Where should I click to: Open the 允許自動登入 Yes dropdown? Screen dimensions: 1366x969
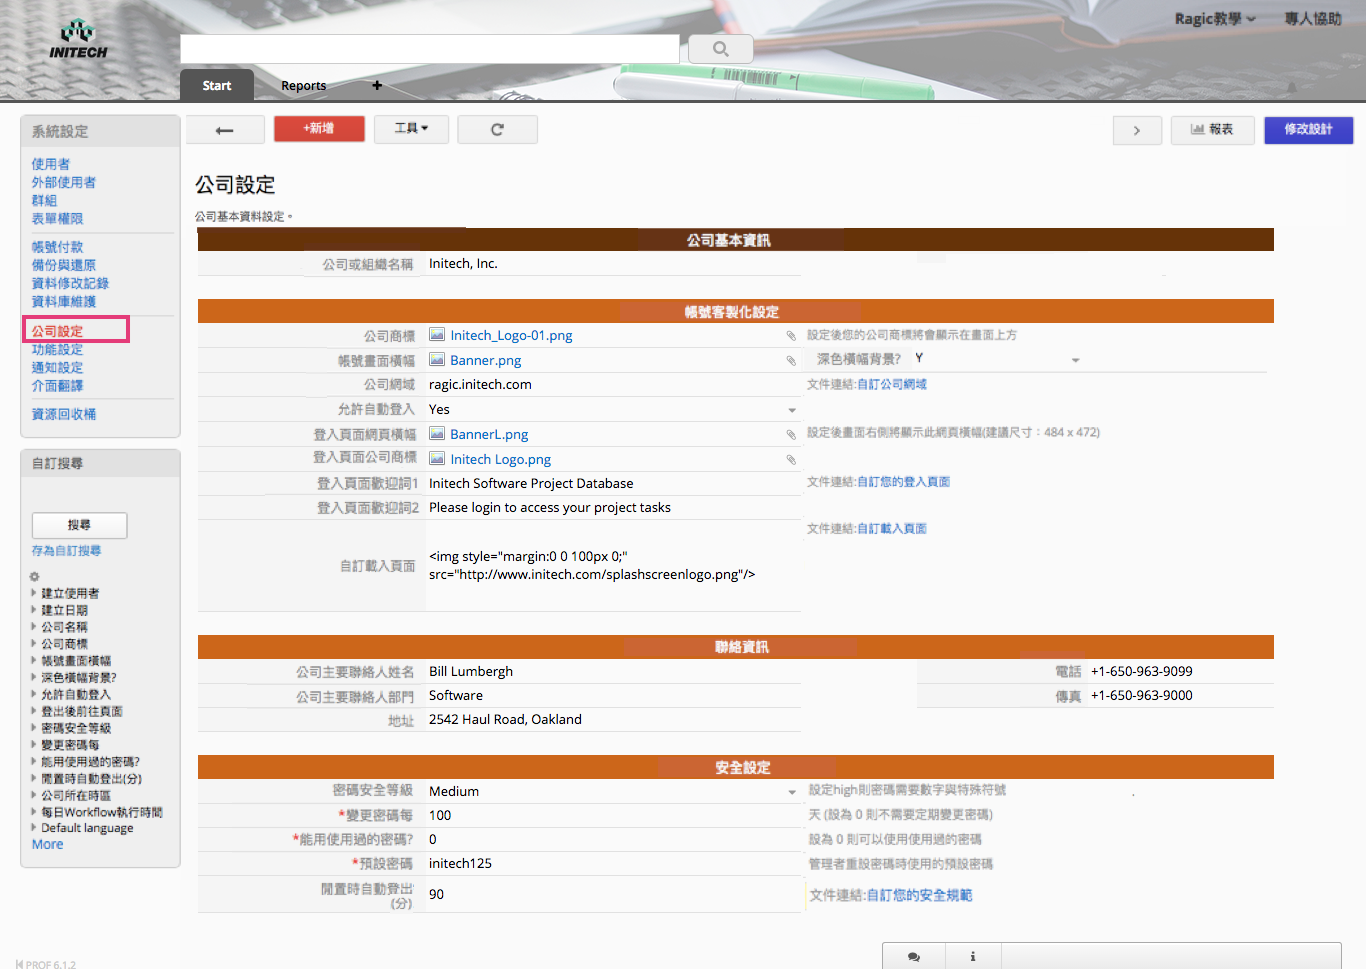[792, 410]
